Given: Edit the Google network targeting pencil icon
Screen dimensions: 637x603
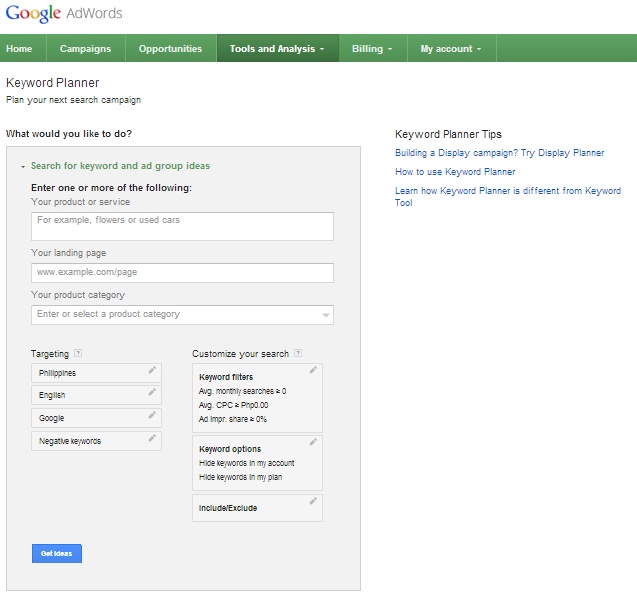Looking at the screenshot, I should click(152, 415).
